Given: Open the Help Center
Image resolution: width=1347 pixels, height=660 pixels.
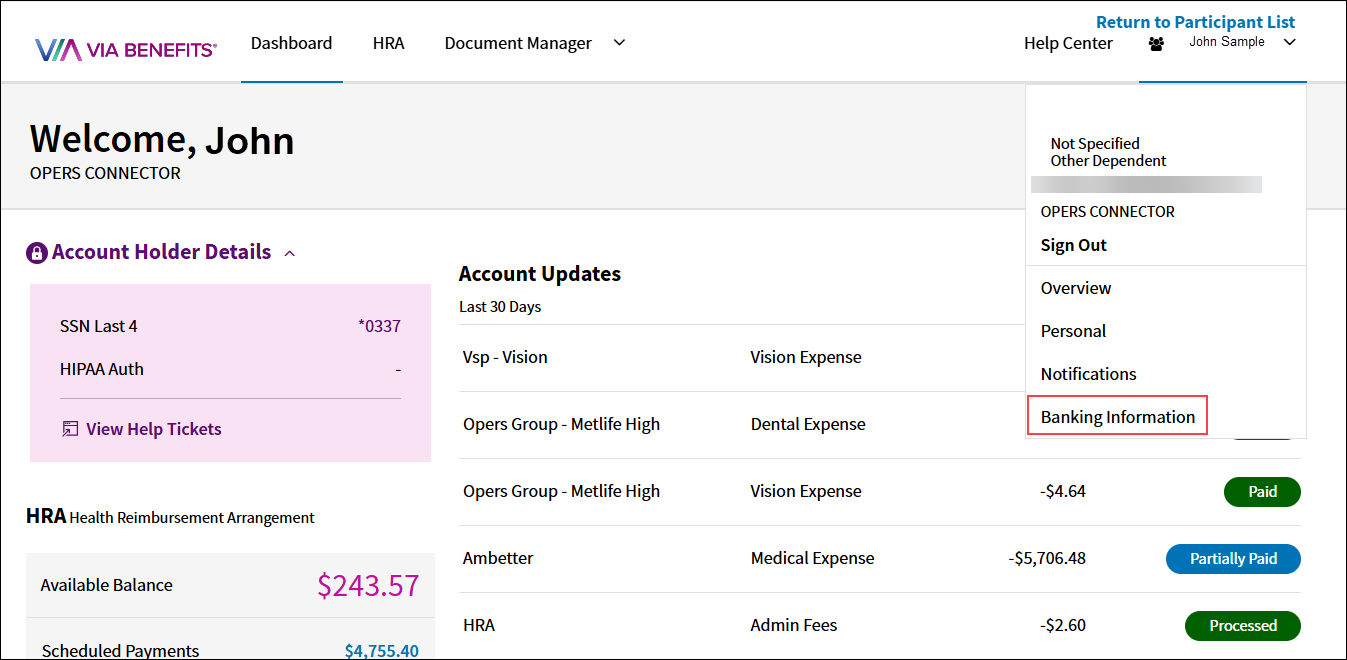Looking at the screenshot, I should [x=1068, y=43].
